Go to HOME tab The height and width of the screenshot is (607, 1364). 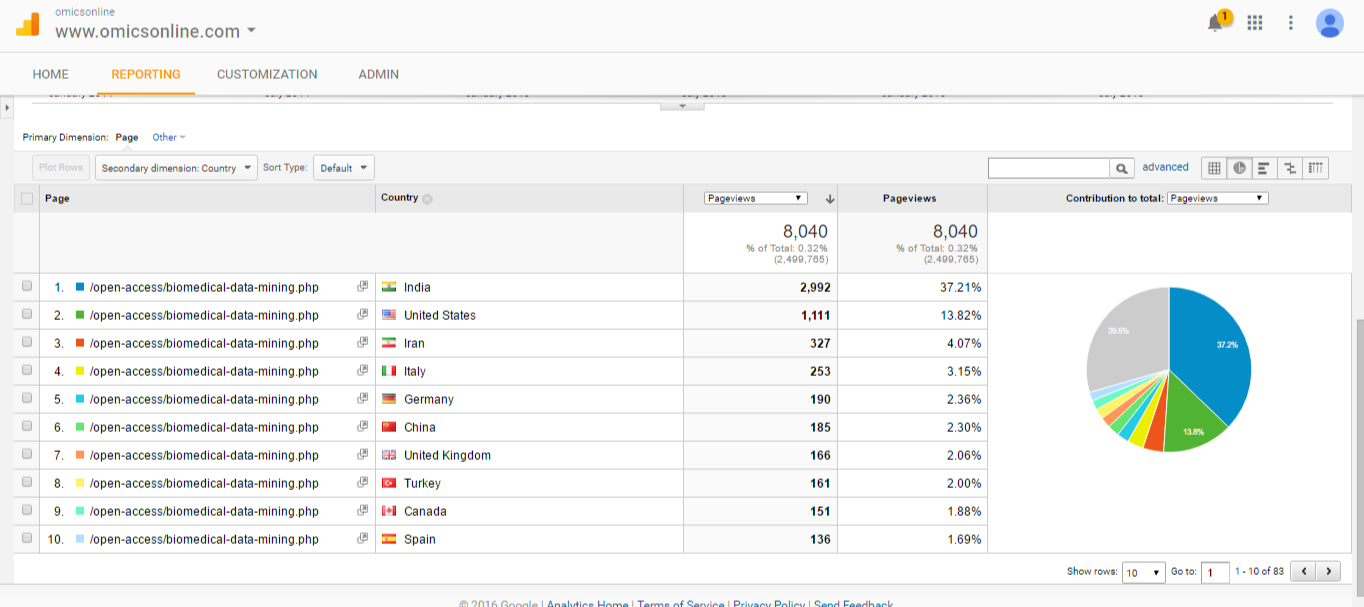click(51, 74)
